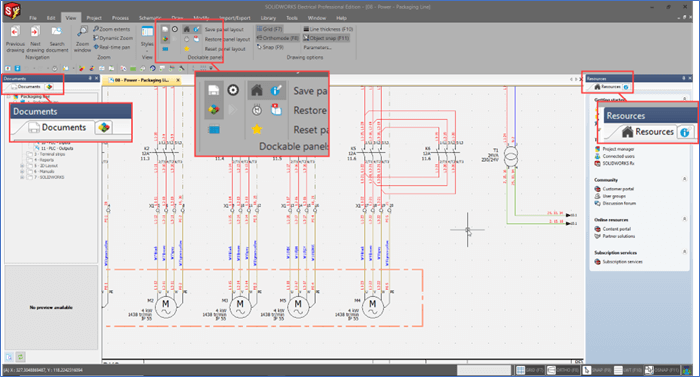Toggle Line thickness (F10) in ribbon

(328, 29)
